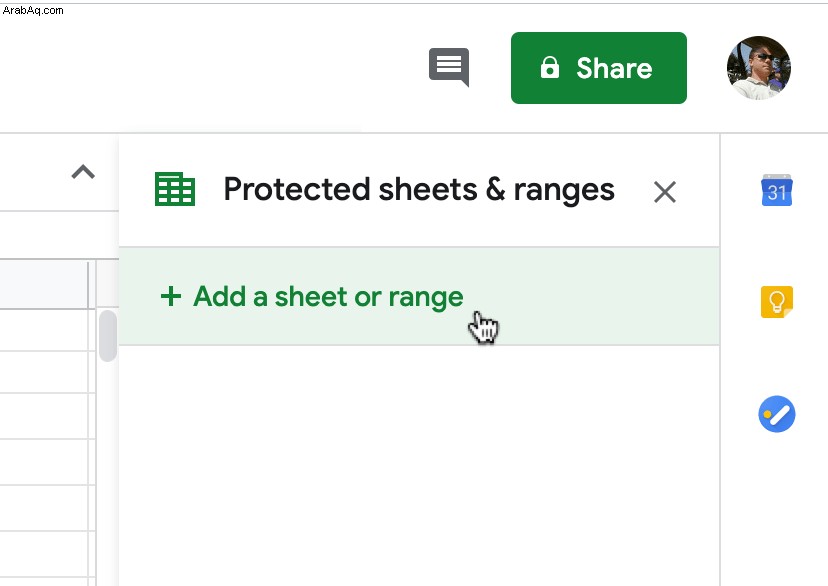Select the fourth spreadsheet row cell
The height and width of the screenshot is (586, 828).
tap(44, 462)
